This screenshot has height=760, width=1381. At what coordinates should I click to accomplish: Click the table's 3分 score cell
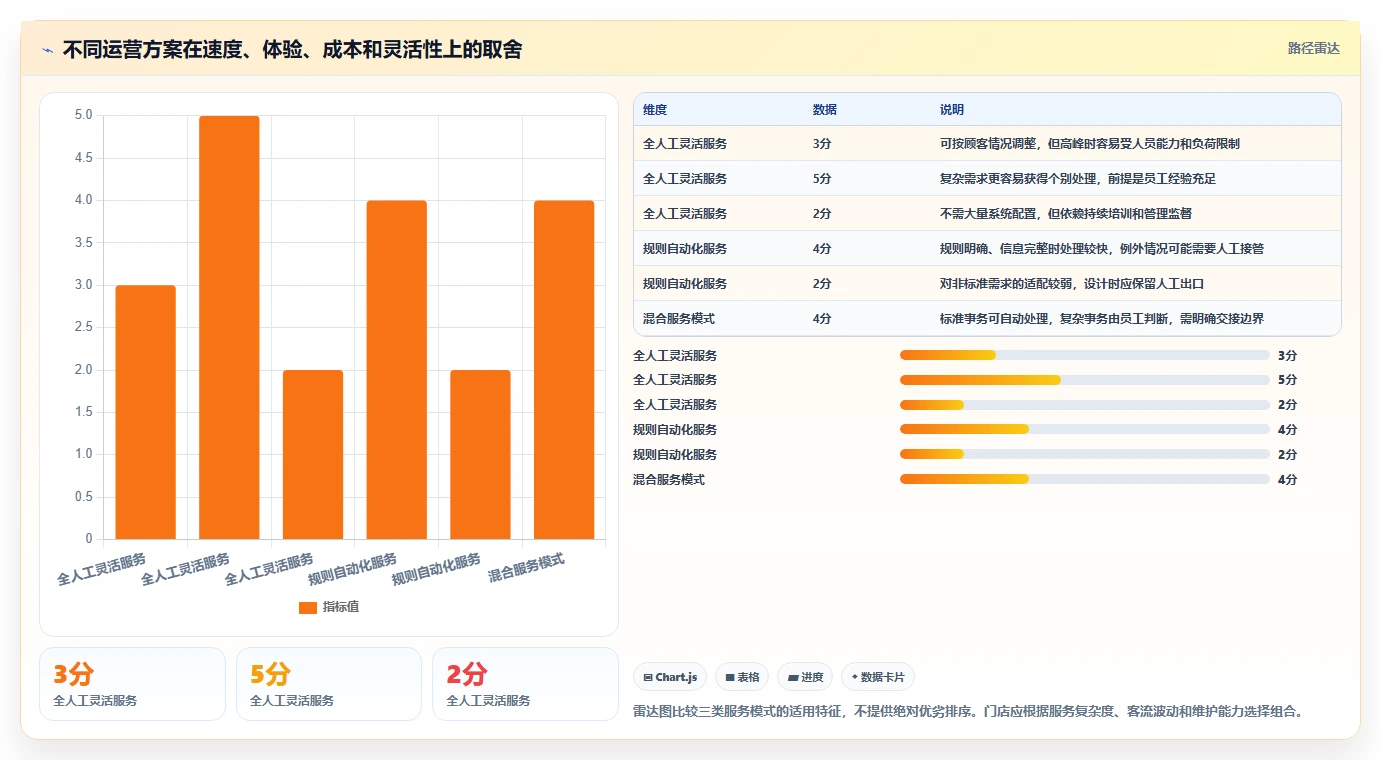pyautogui.click(x=822, y=144)
